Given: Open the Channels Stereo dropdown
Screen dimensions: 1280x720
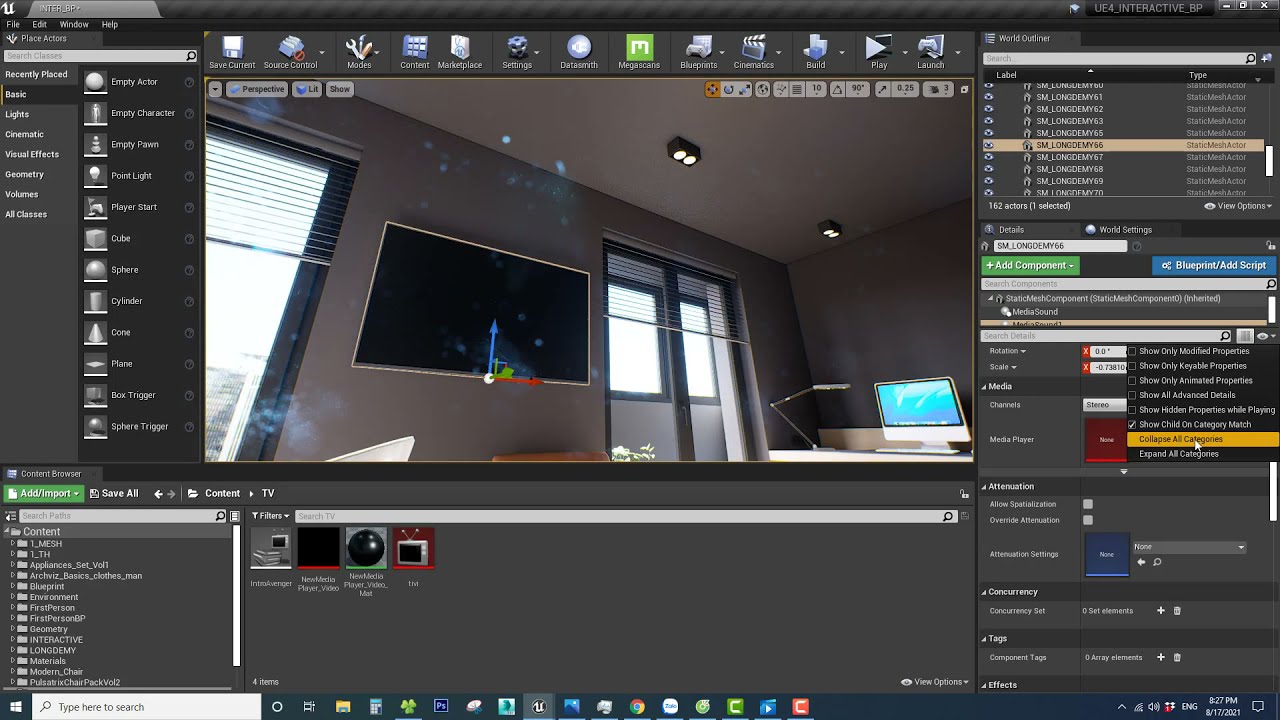Looking at the screenshot, I should tap(1105, 405).
